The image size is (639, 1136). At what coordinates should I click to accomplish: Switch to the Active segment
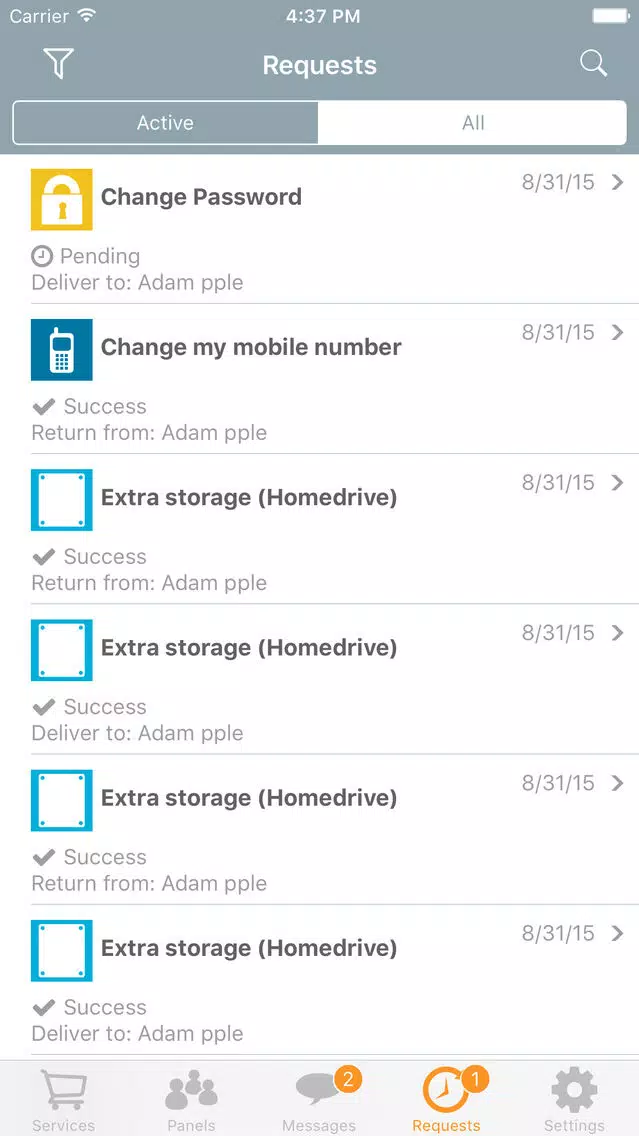click(x=165, y=122)
